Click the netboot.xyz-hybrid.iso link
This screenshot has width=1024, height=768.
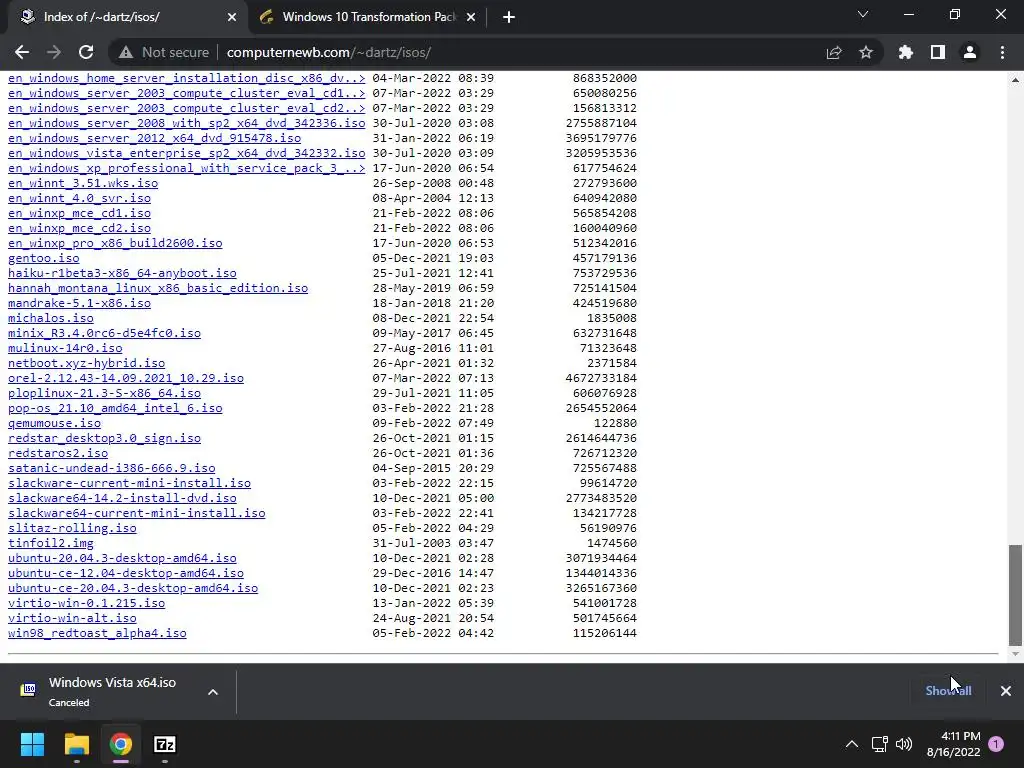point(86,364)
